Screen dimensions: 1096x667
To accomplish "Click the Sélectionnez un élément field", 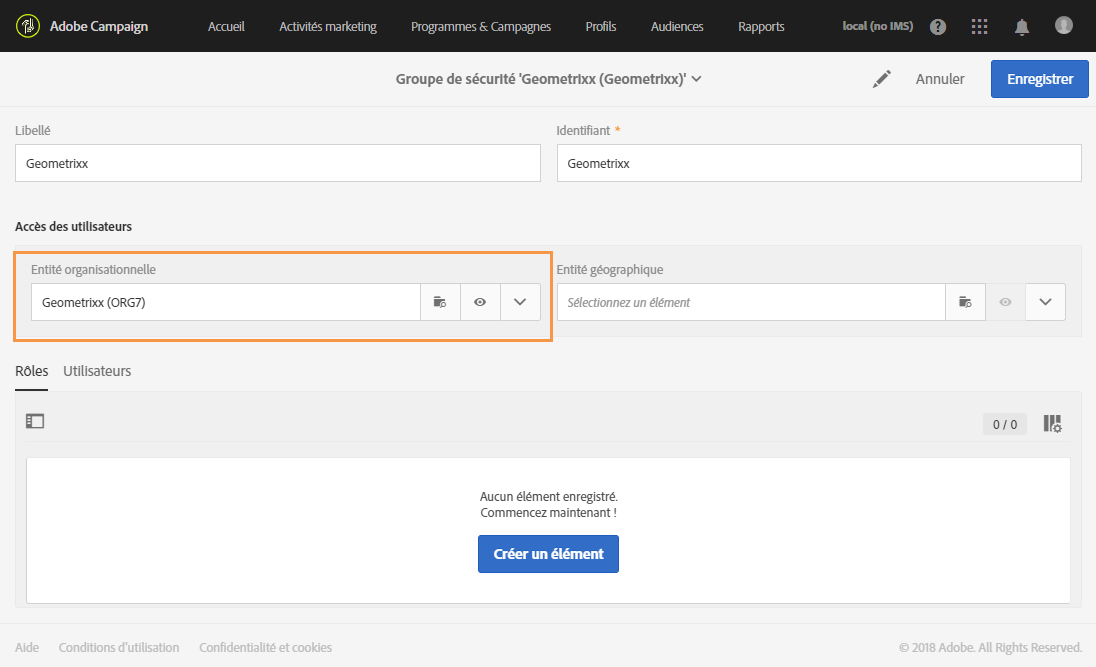I will (x=751, y=302).
